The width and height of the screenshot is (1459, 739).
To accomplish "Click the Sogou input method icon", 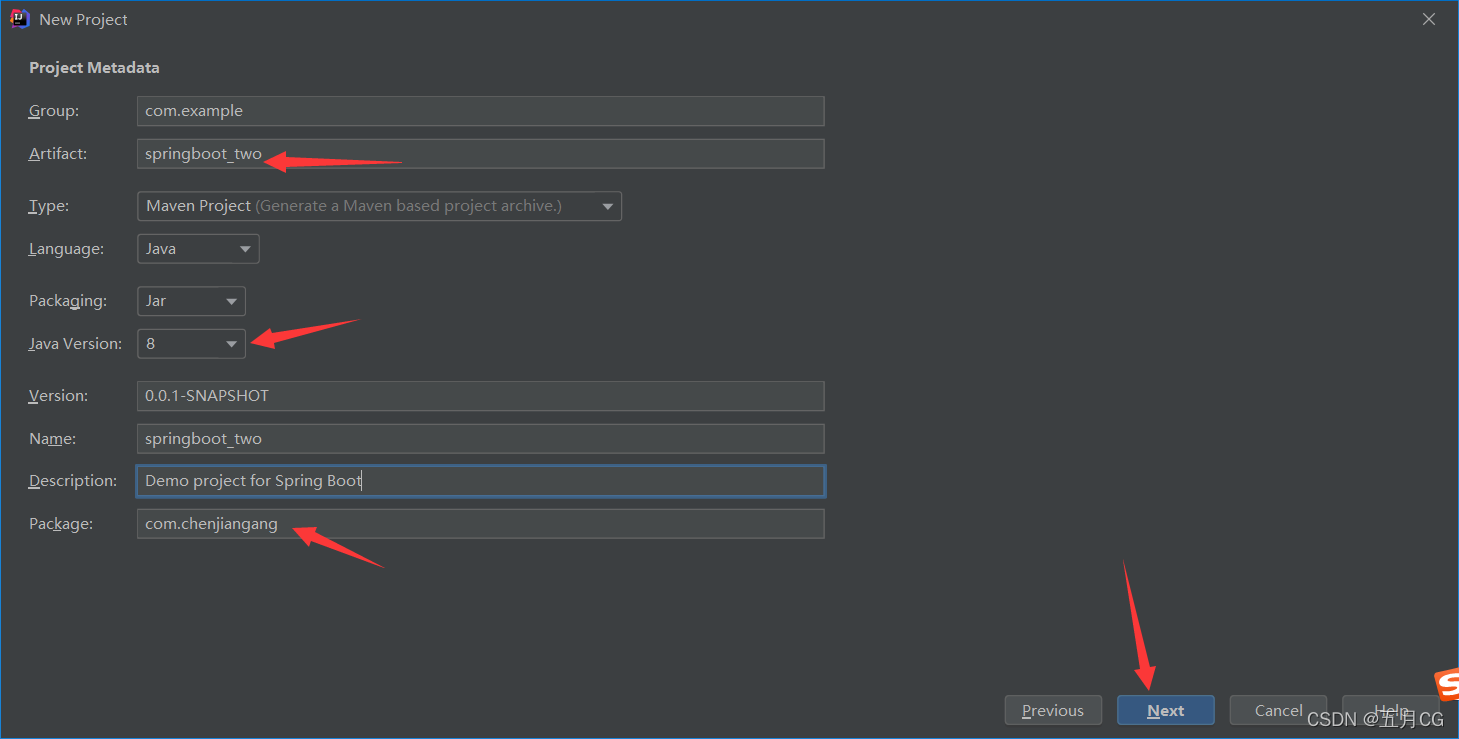I will [1447, 687].
